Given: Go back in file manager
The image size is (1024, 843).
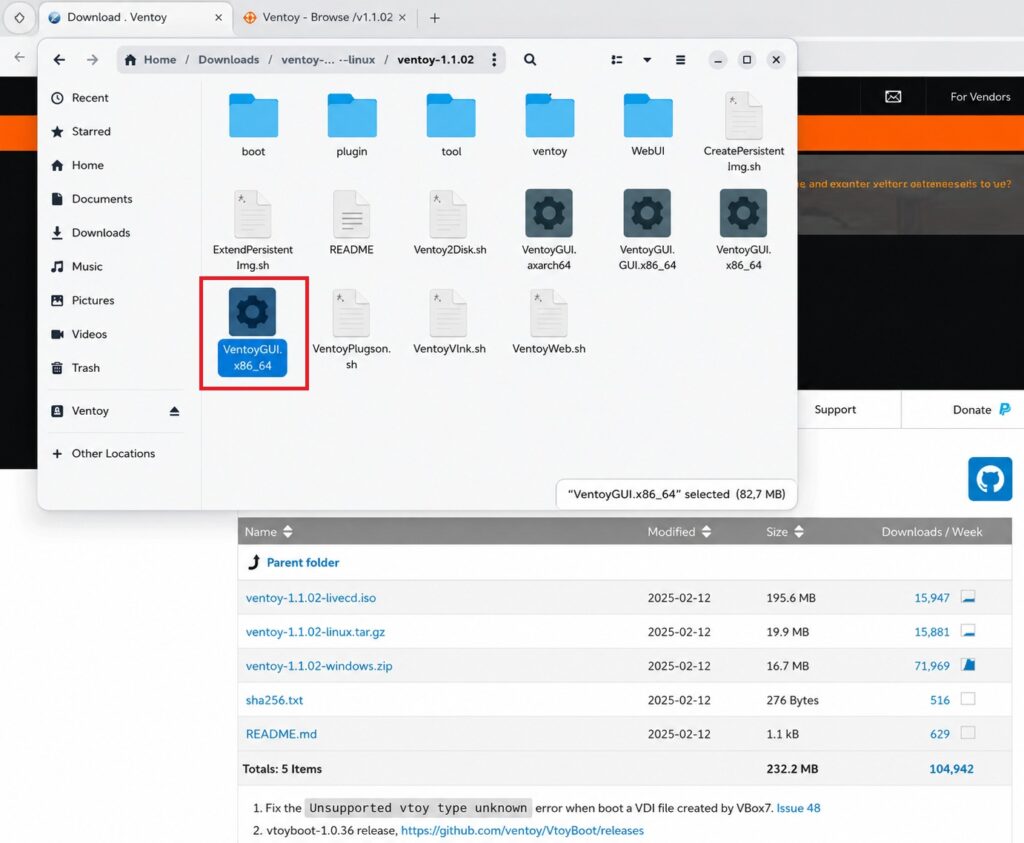Looking at the screenshot, I should pos(59,59).
